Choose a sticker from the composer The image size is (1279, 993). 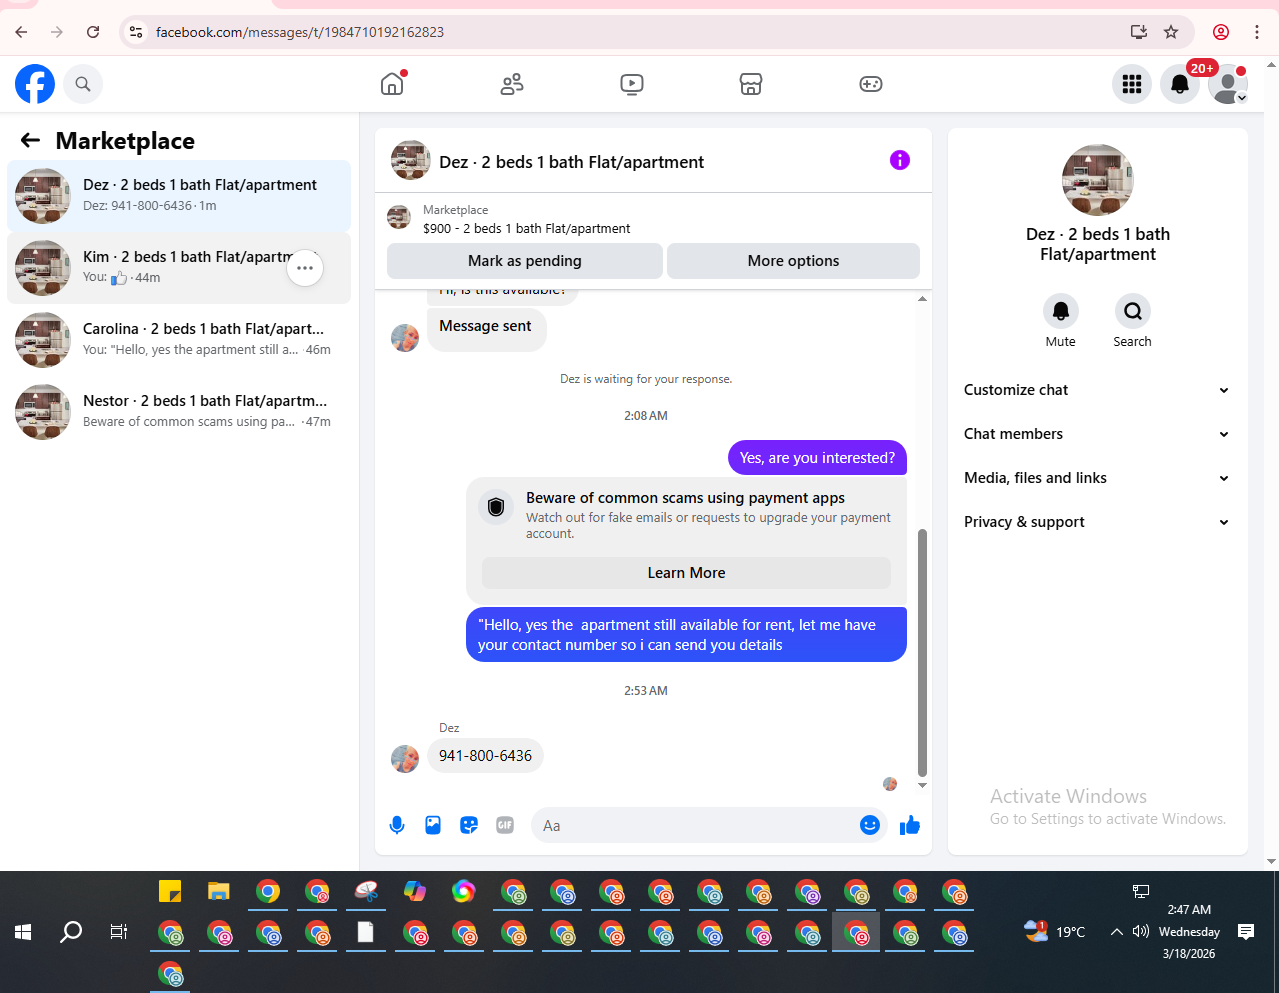(x=469, y=825)
